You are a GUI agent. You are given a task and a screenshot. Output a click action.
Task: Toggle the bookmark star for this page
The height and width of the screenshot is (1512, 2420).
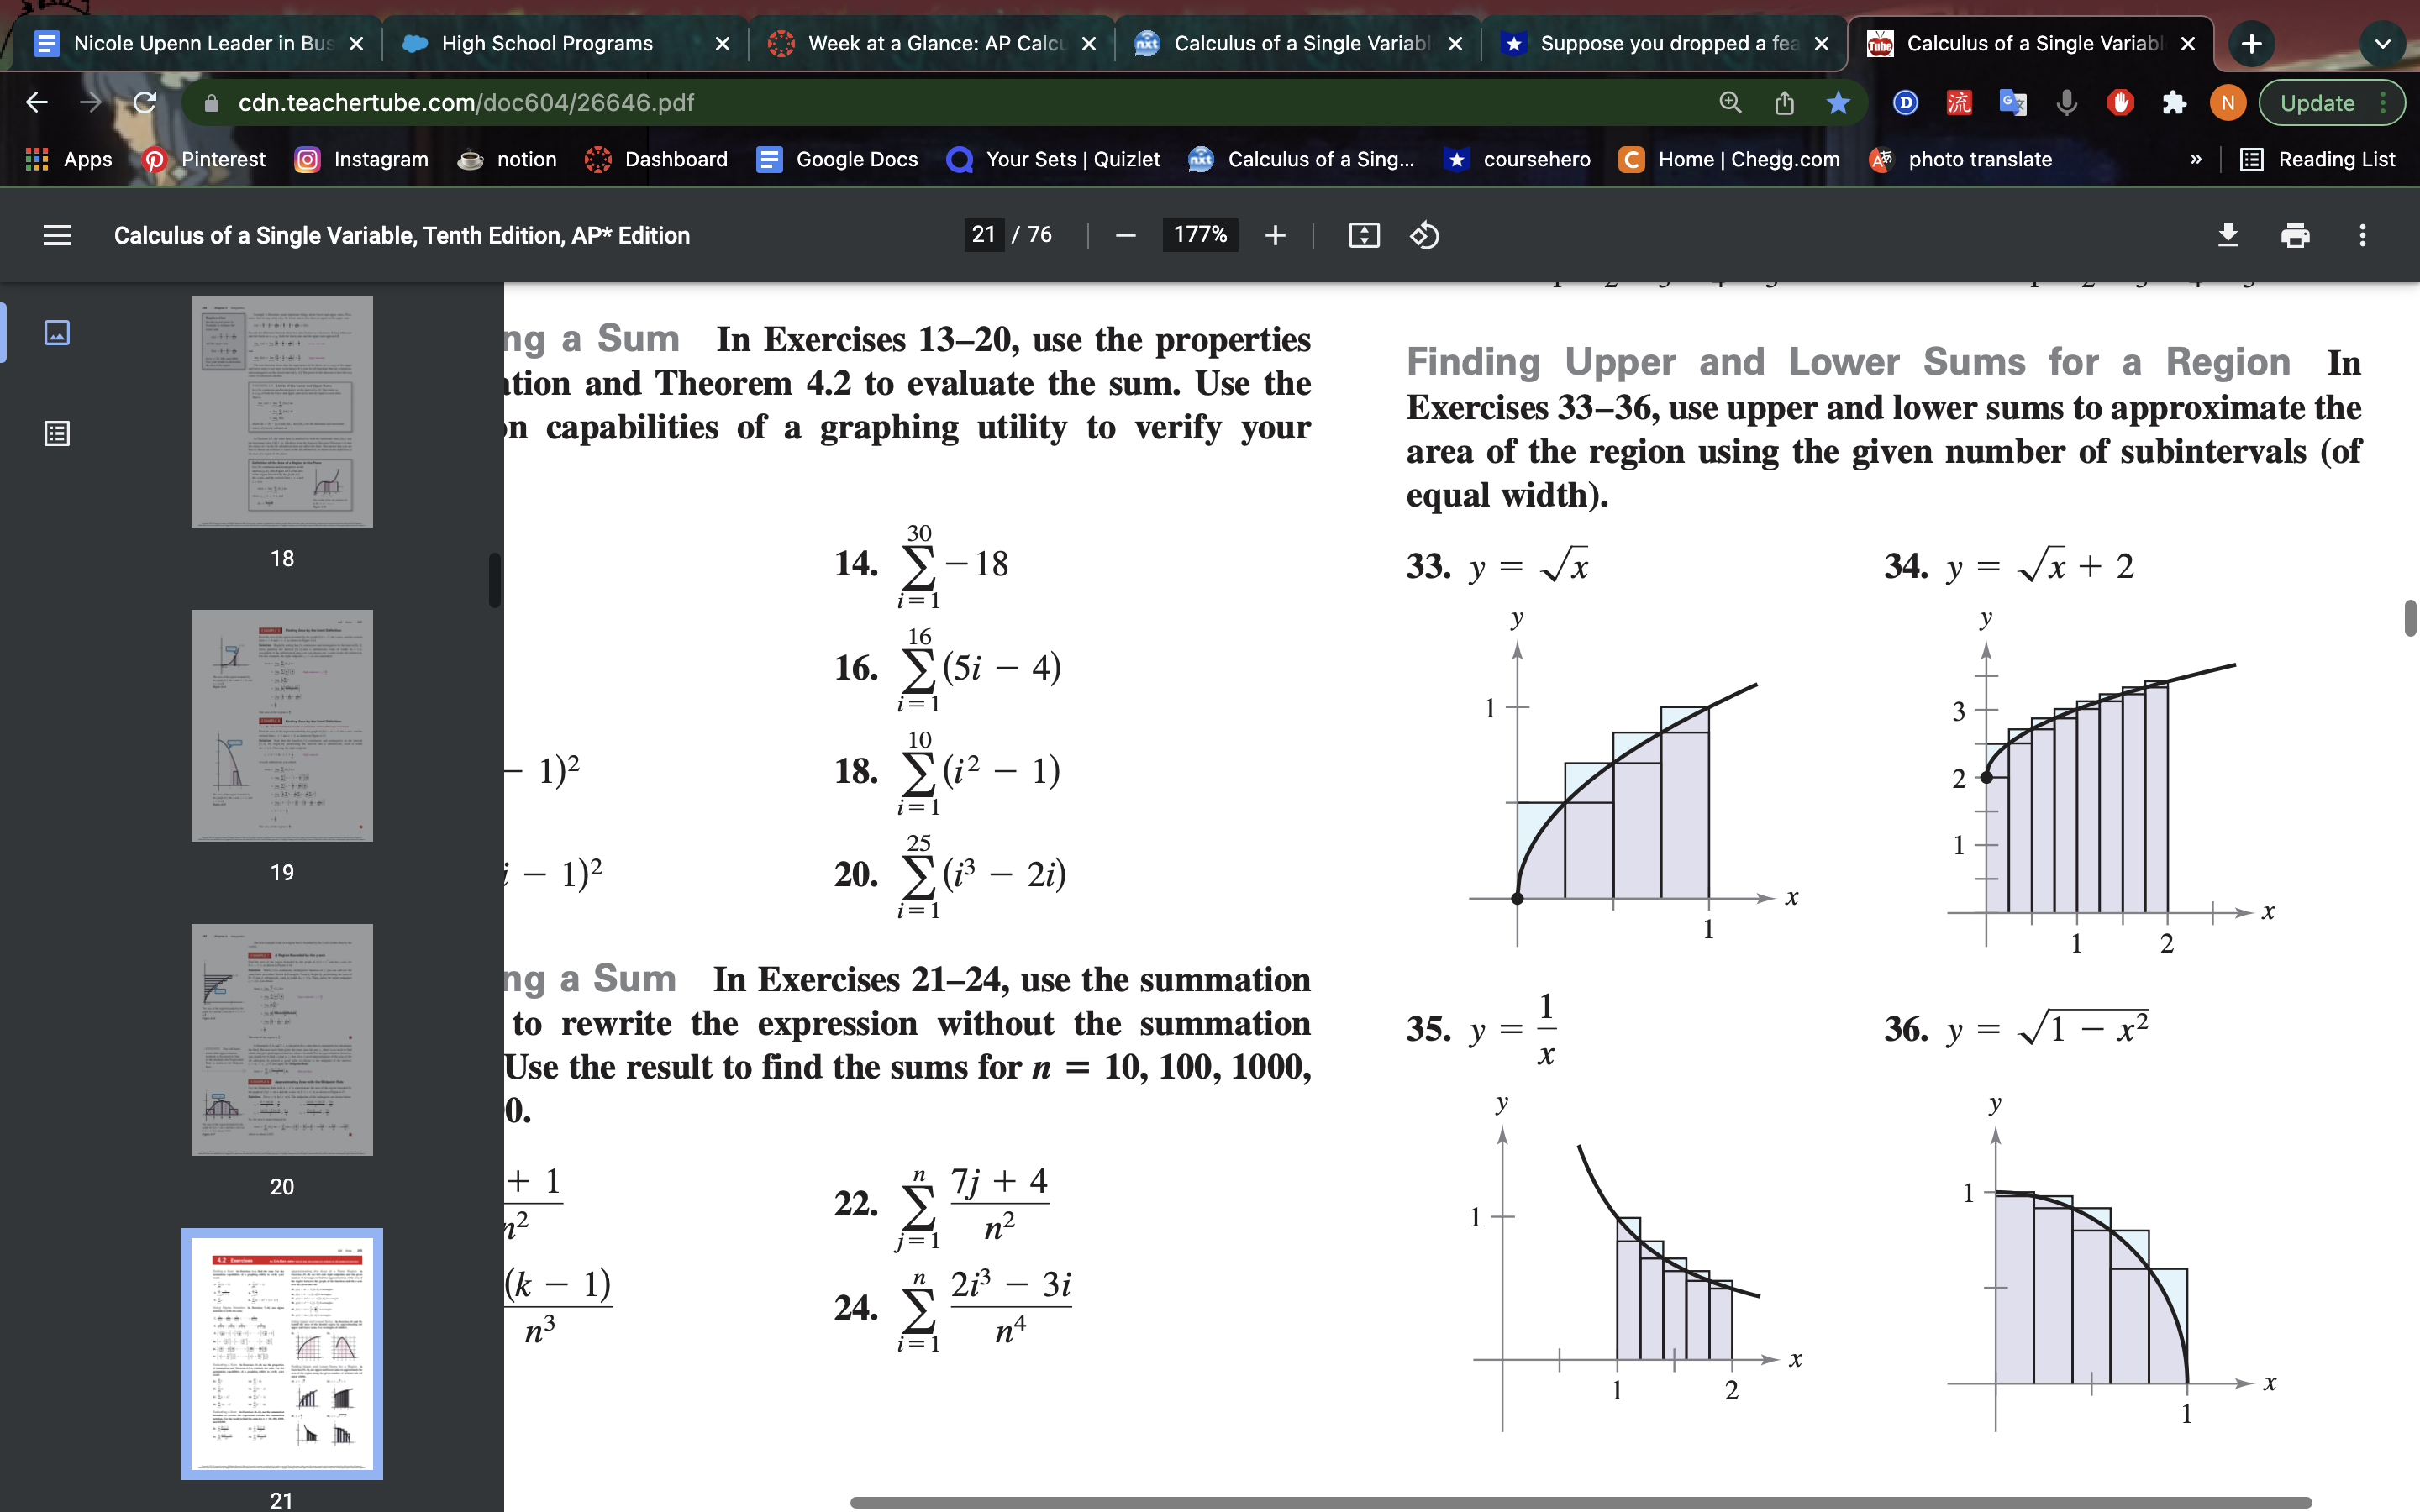(x=1839, y=102)
